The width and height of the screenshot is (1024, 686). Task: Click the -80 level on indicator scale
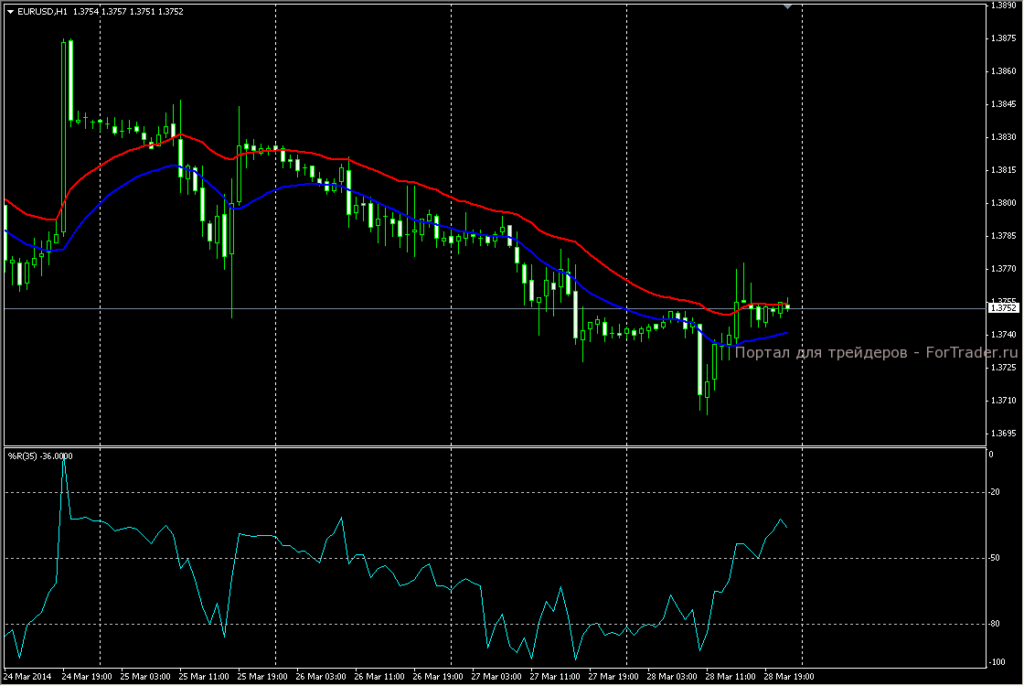tap(994, 624)
